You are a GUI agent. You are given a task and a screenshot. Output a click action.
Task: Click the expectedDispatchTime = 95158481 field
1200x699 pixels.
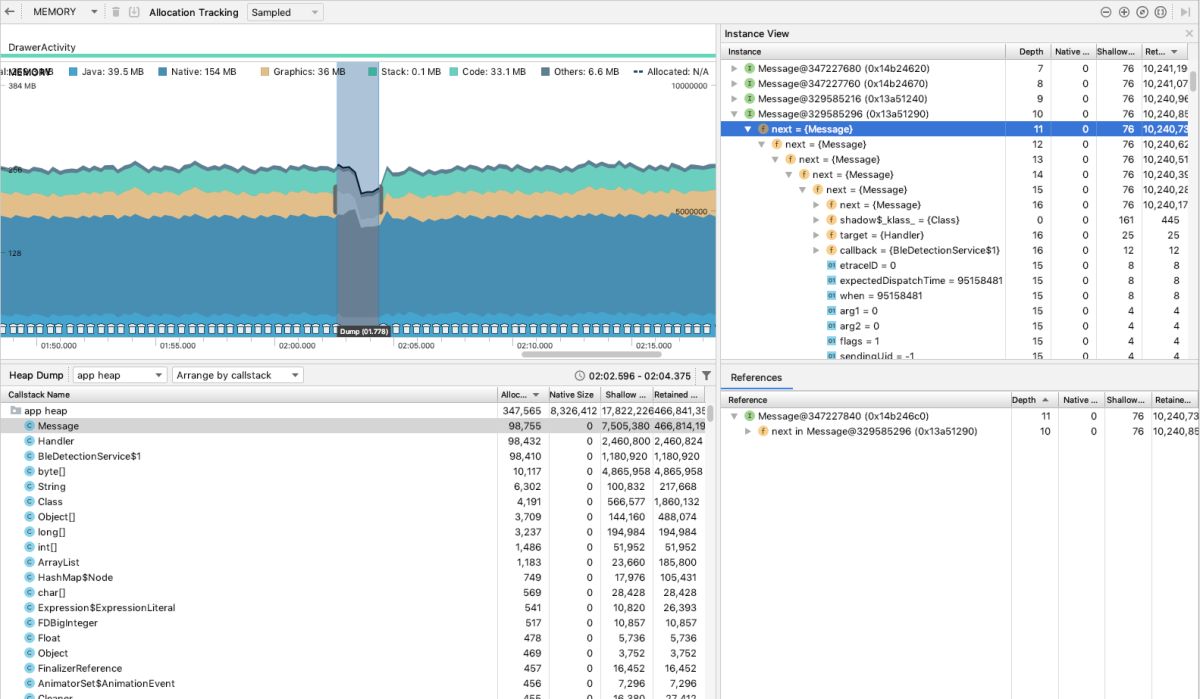[x=921, y=281]
